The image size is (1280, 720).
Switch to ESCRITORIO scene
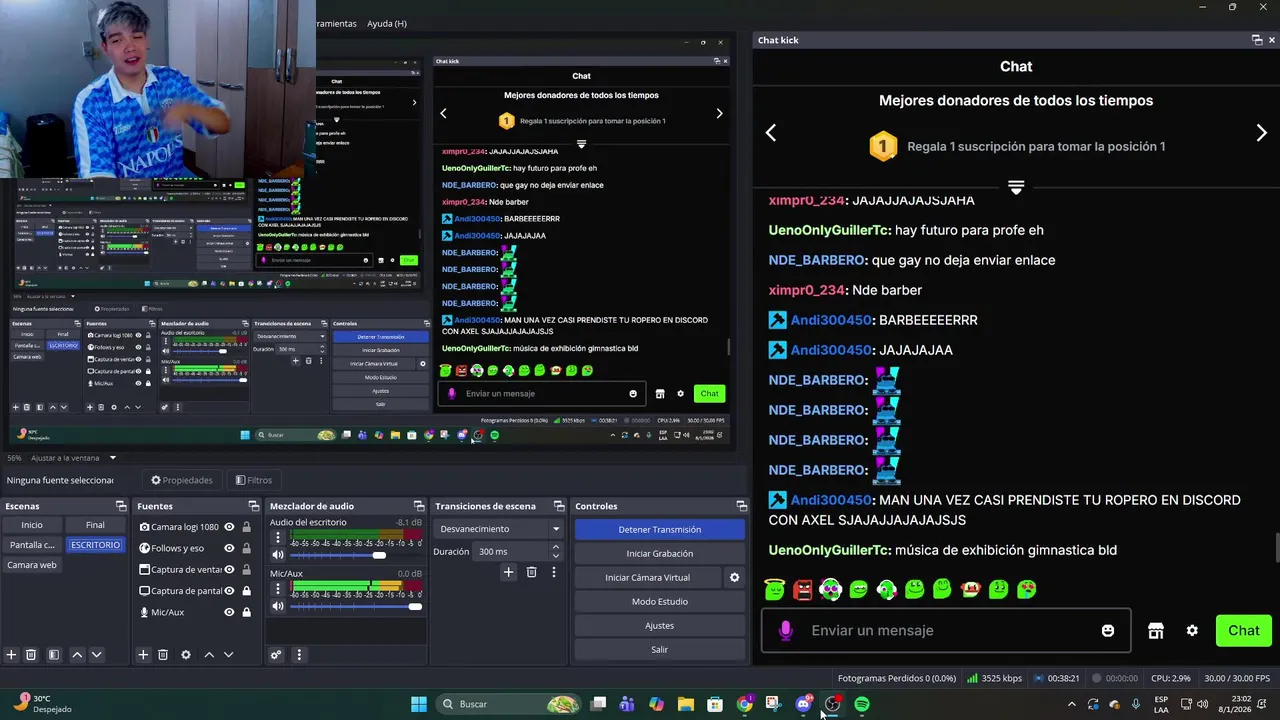pyautogui.click(x=95, y=545)
